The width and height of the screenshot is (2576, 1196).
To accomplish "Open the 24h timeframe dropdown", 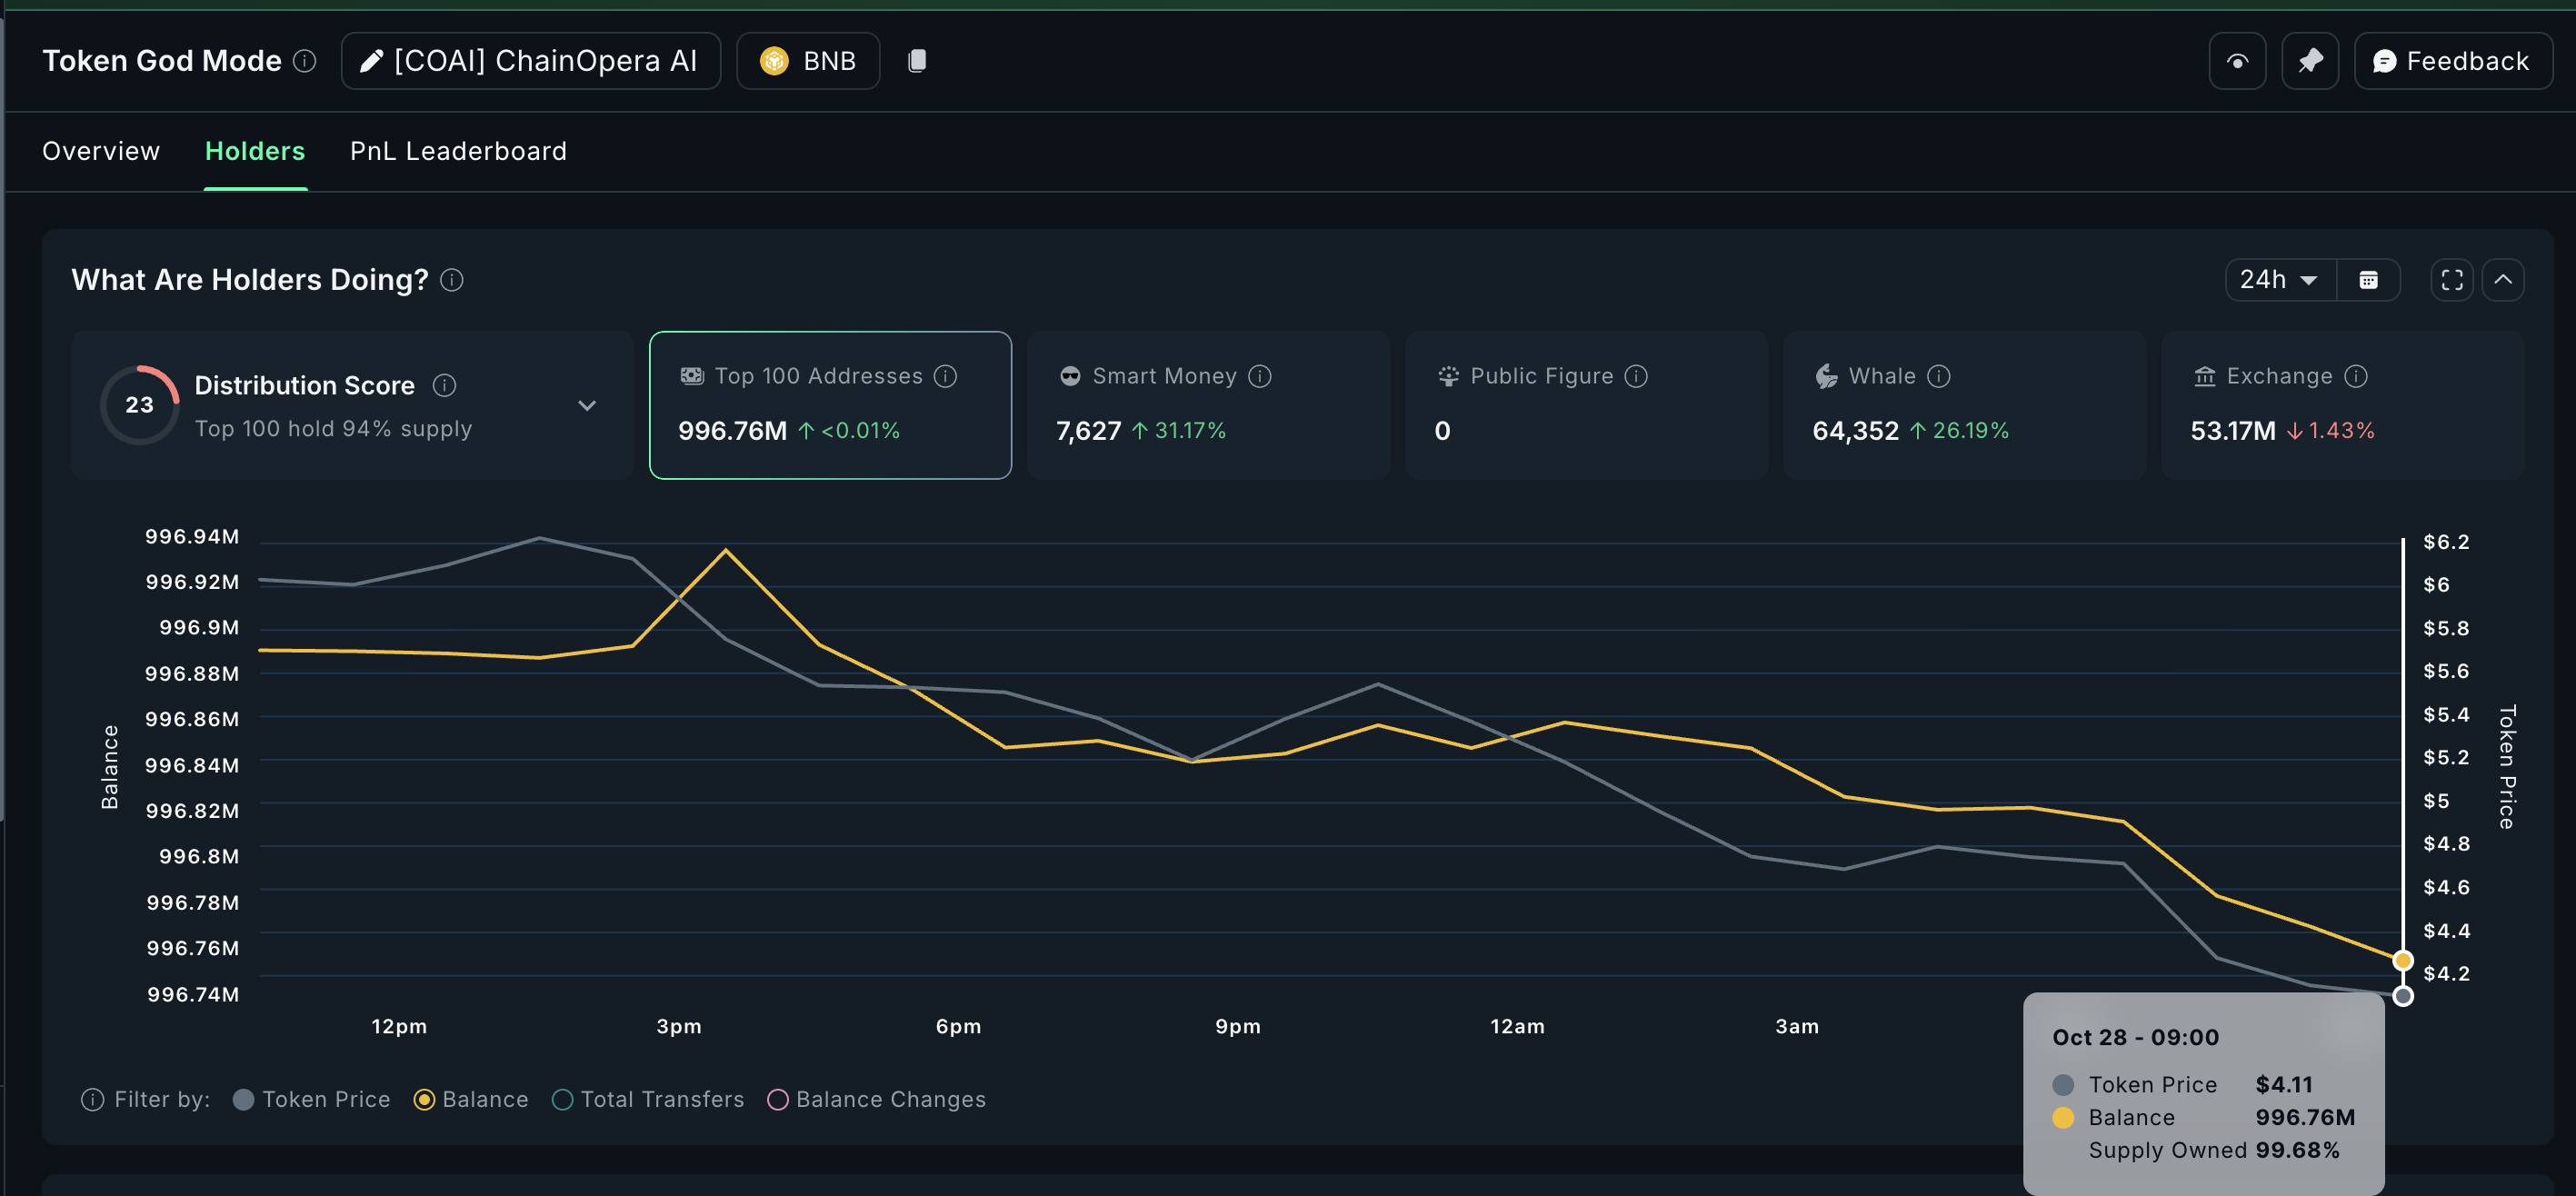I will pyautogui.click(x=2279, y=280).
